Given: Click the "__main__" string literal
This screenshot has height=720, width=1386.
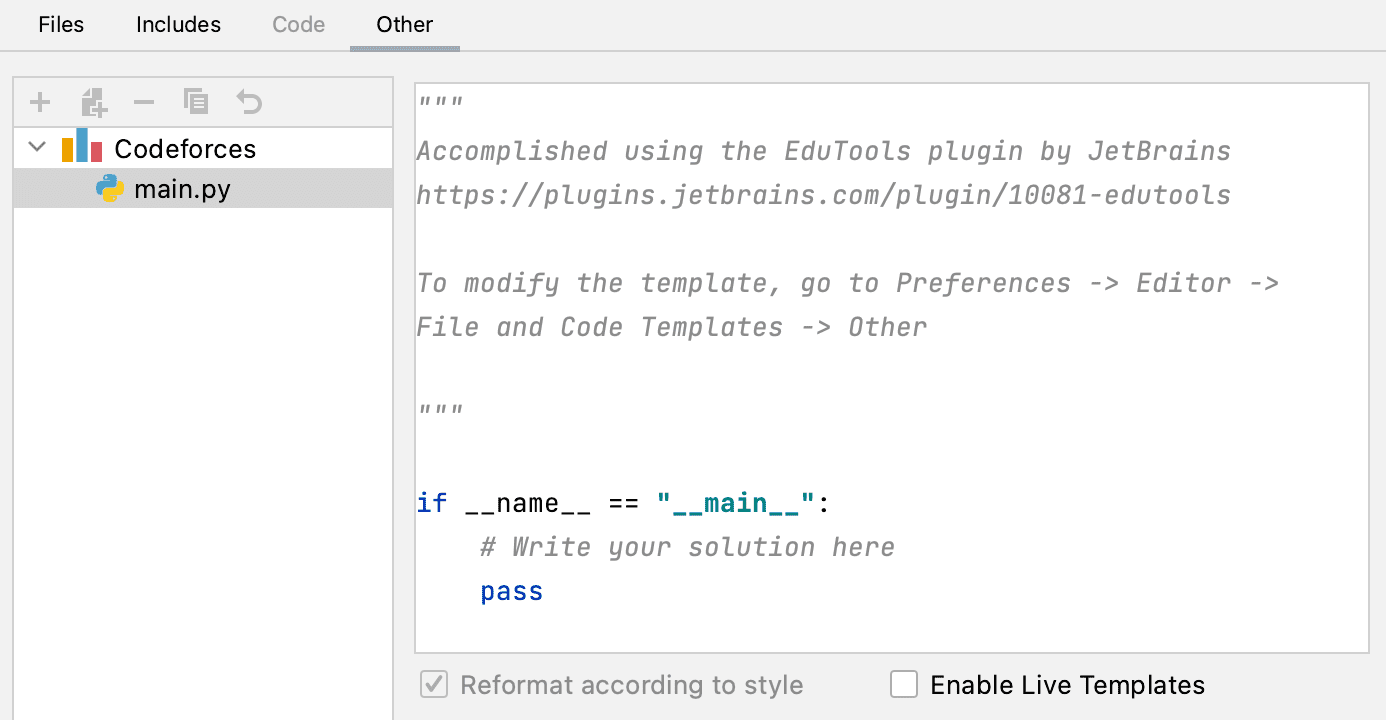Looking at the screenshot, I should (x=736, y=503).
